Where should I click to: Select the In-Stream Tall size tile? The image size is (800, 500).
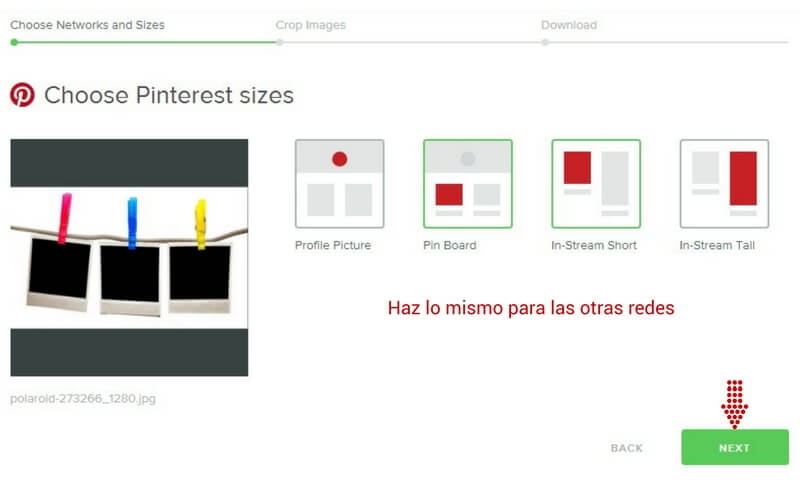(723, 183)
